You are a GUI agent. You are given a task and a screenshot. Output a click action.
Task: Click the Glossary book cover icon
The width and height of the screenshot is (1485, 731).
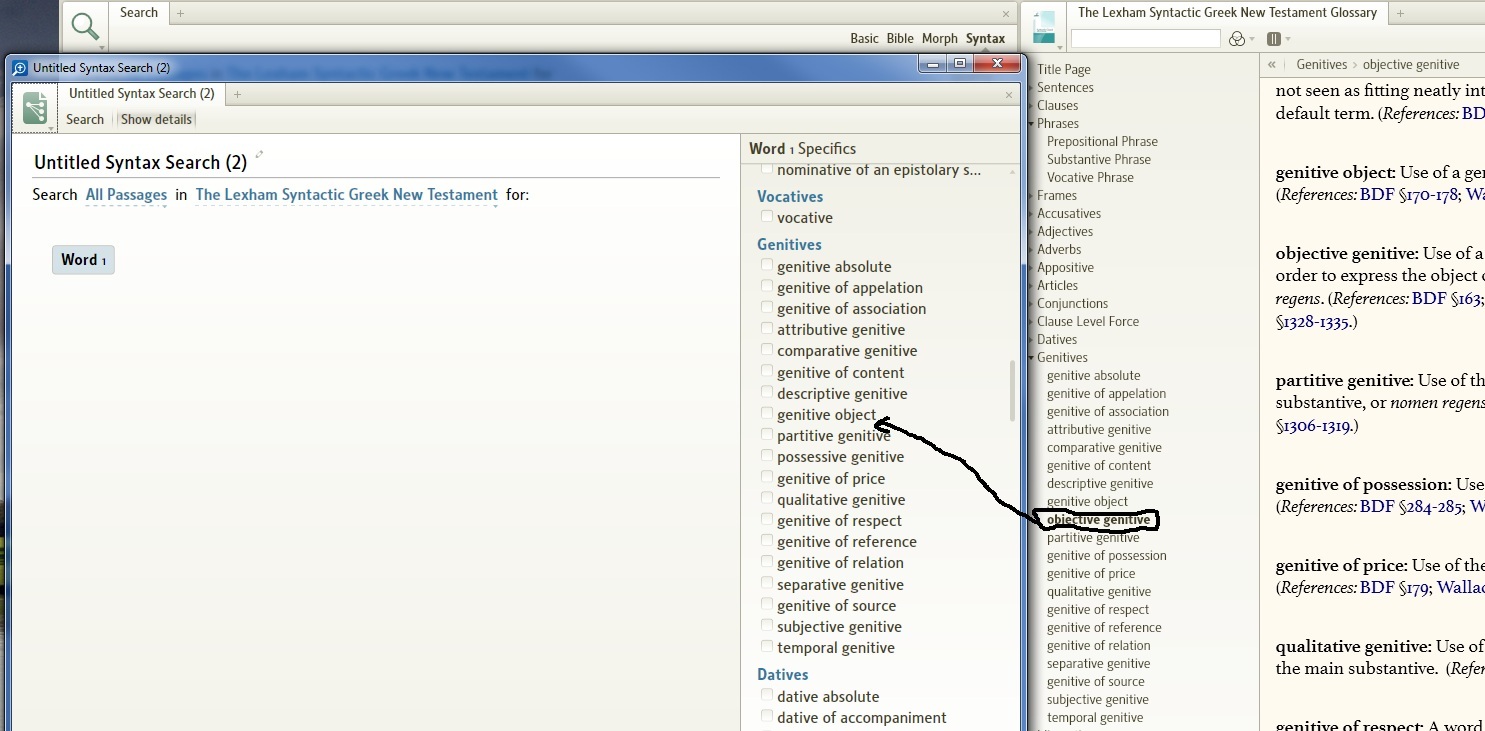coord(1044,26)
